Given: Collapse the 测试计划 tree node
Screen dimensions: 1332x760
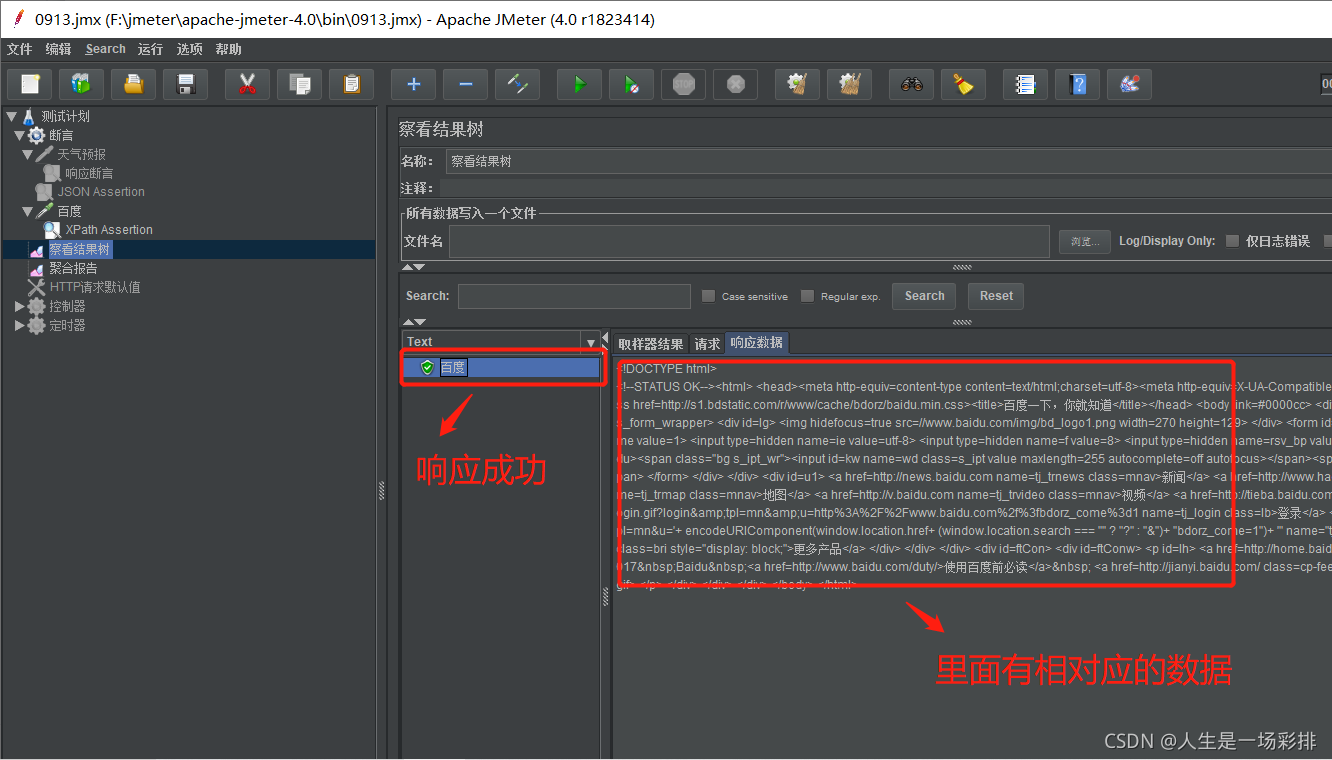Looking at the screenshot, I should [x=11, y=116].
